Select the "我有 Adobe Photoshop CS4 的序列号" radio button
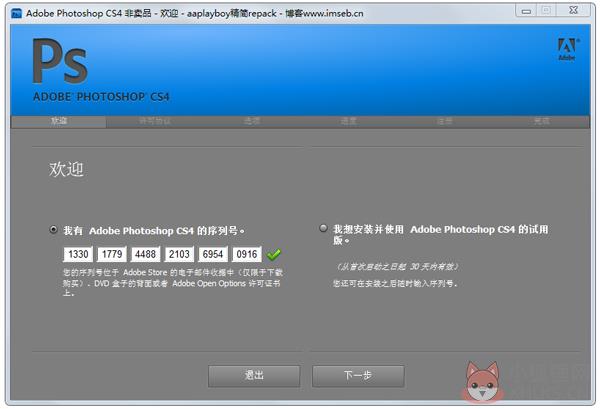This screenshot has width=600, height=409. 54,230
